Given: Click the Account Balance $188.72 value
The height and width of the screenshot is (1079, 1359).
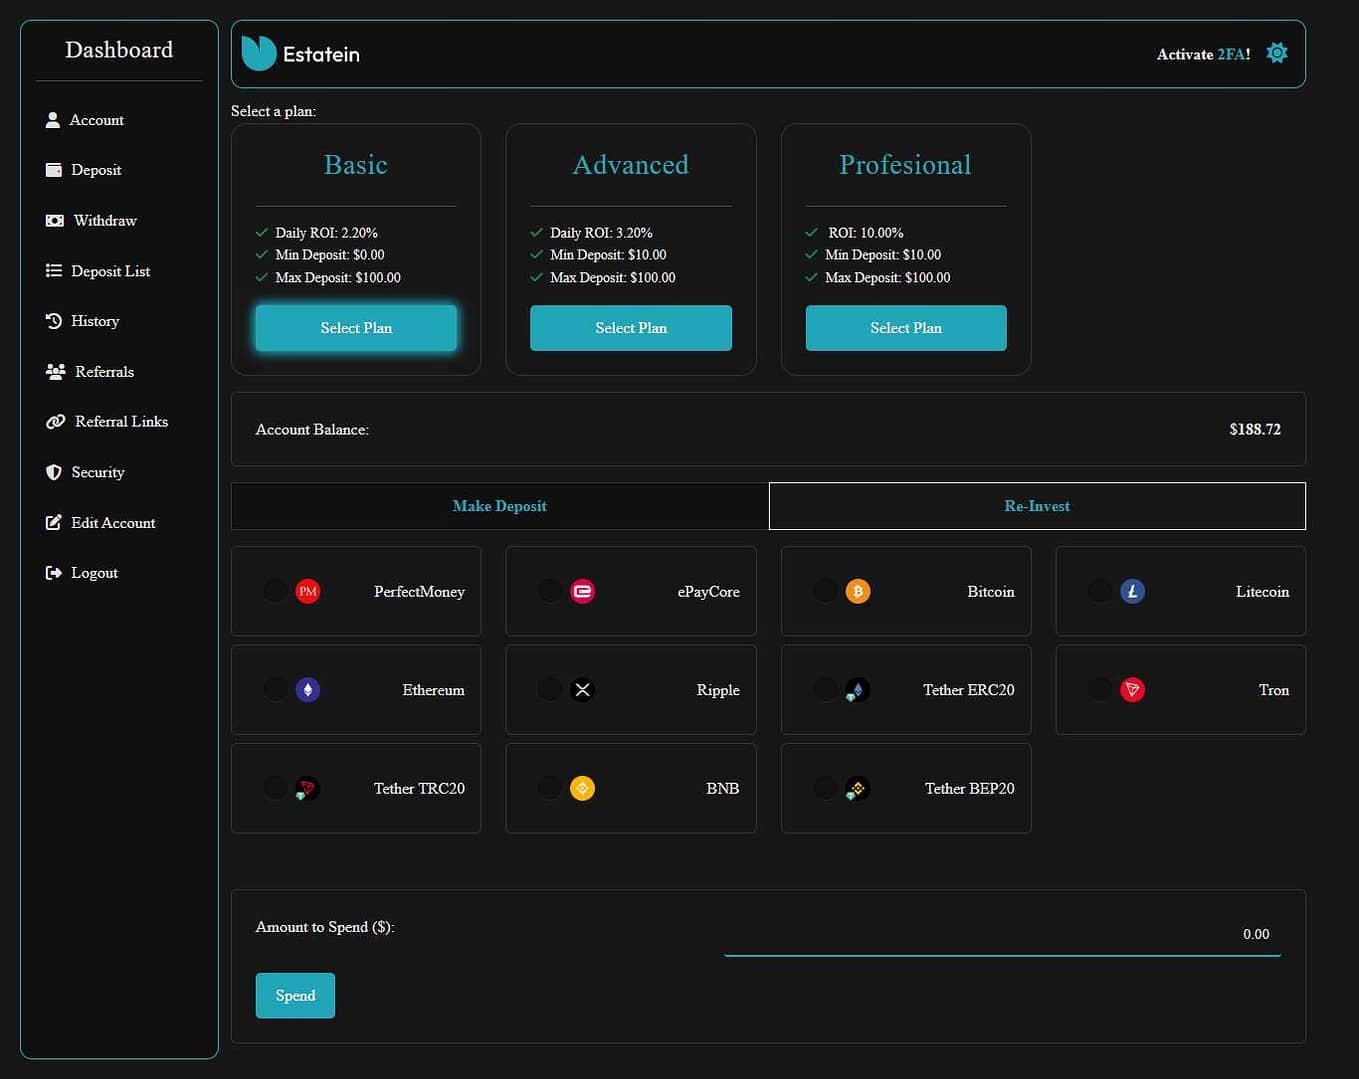Looking at the screenshot, I should 1255,429.
